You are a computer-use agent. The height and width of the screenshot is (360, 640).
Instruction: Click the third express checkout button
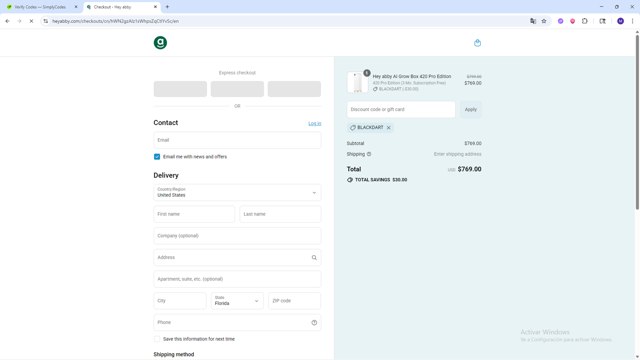(x=294, y=89)
